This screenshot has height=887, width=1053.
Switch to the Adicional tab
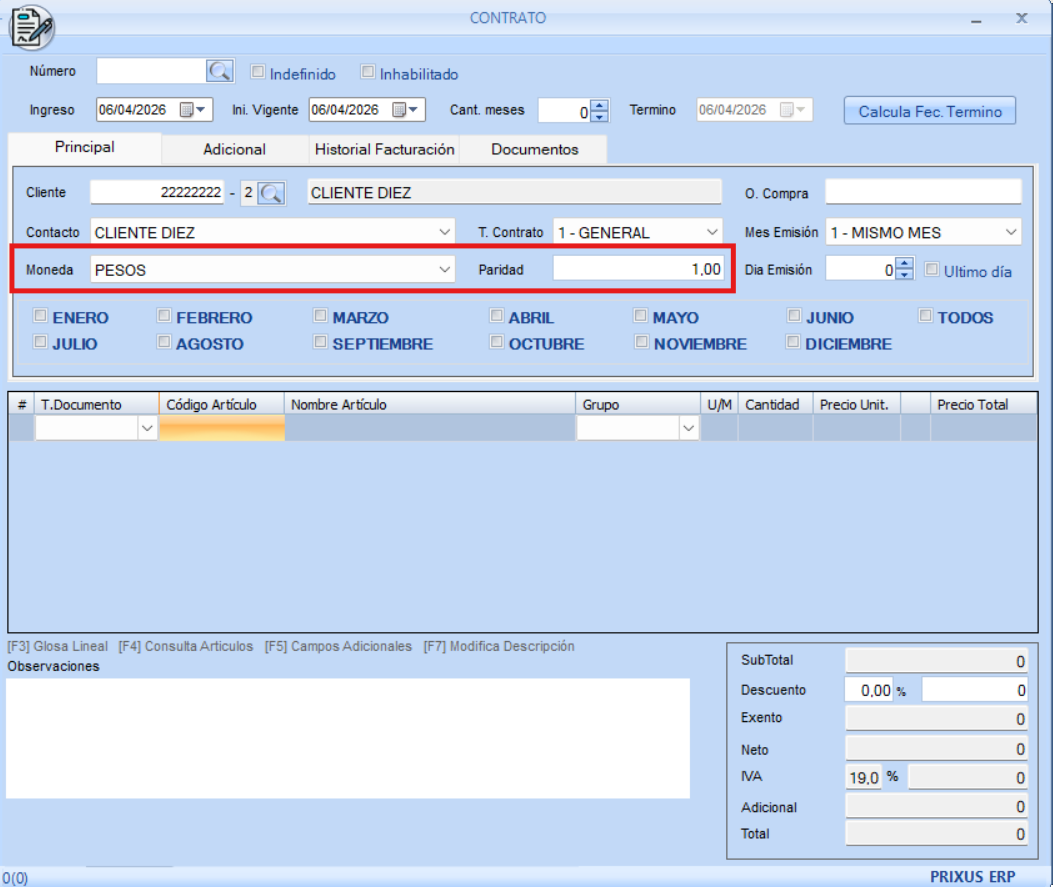pyautogui.click(x=234, y=149)
